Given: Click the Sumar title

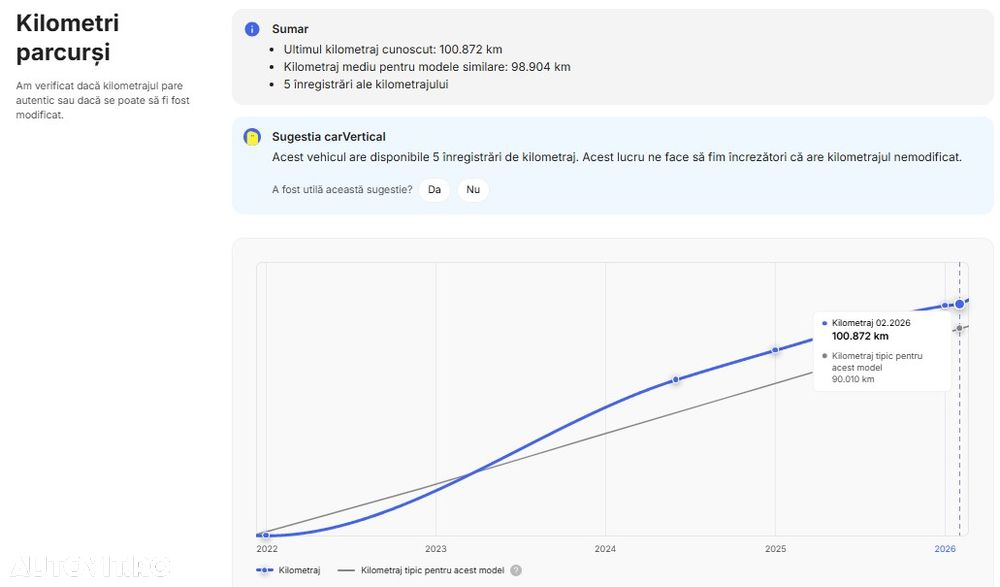Looking at the screenshot, I should click(290, 29).
